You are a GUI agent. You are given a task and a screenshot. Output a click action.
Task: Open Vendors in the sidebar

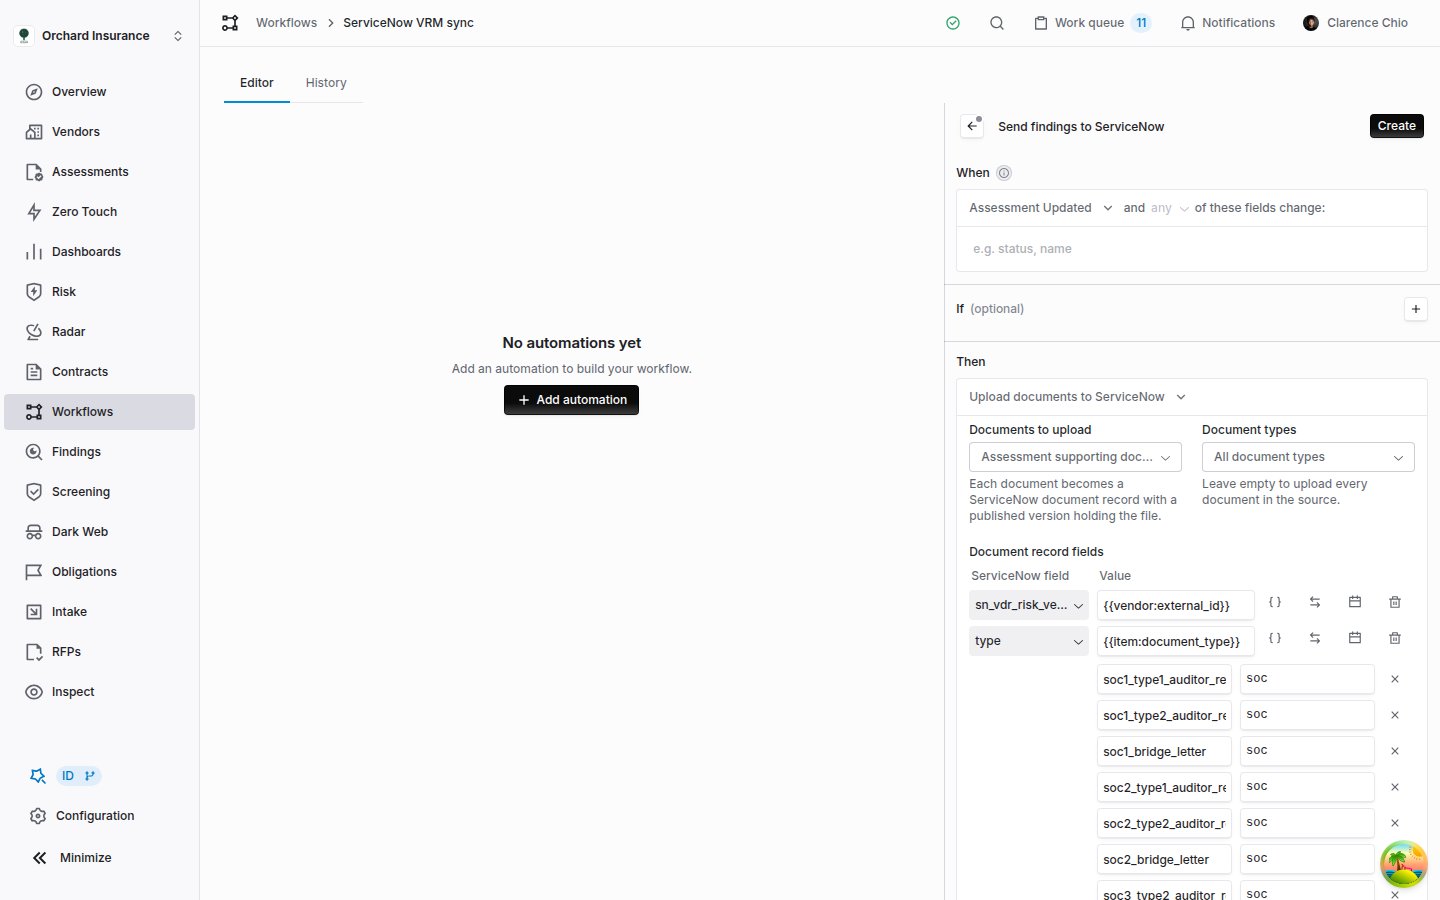(99, 132)
